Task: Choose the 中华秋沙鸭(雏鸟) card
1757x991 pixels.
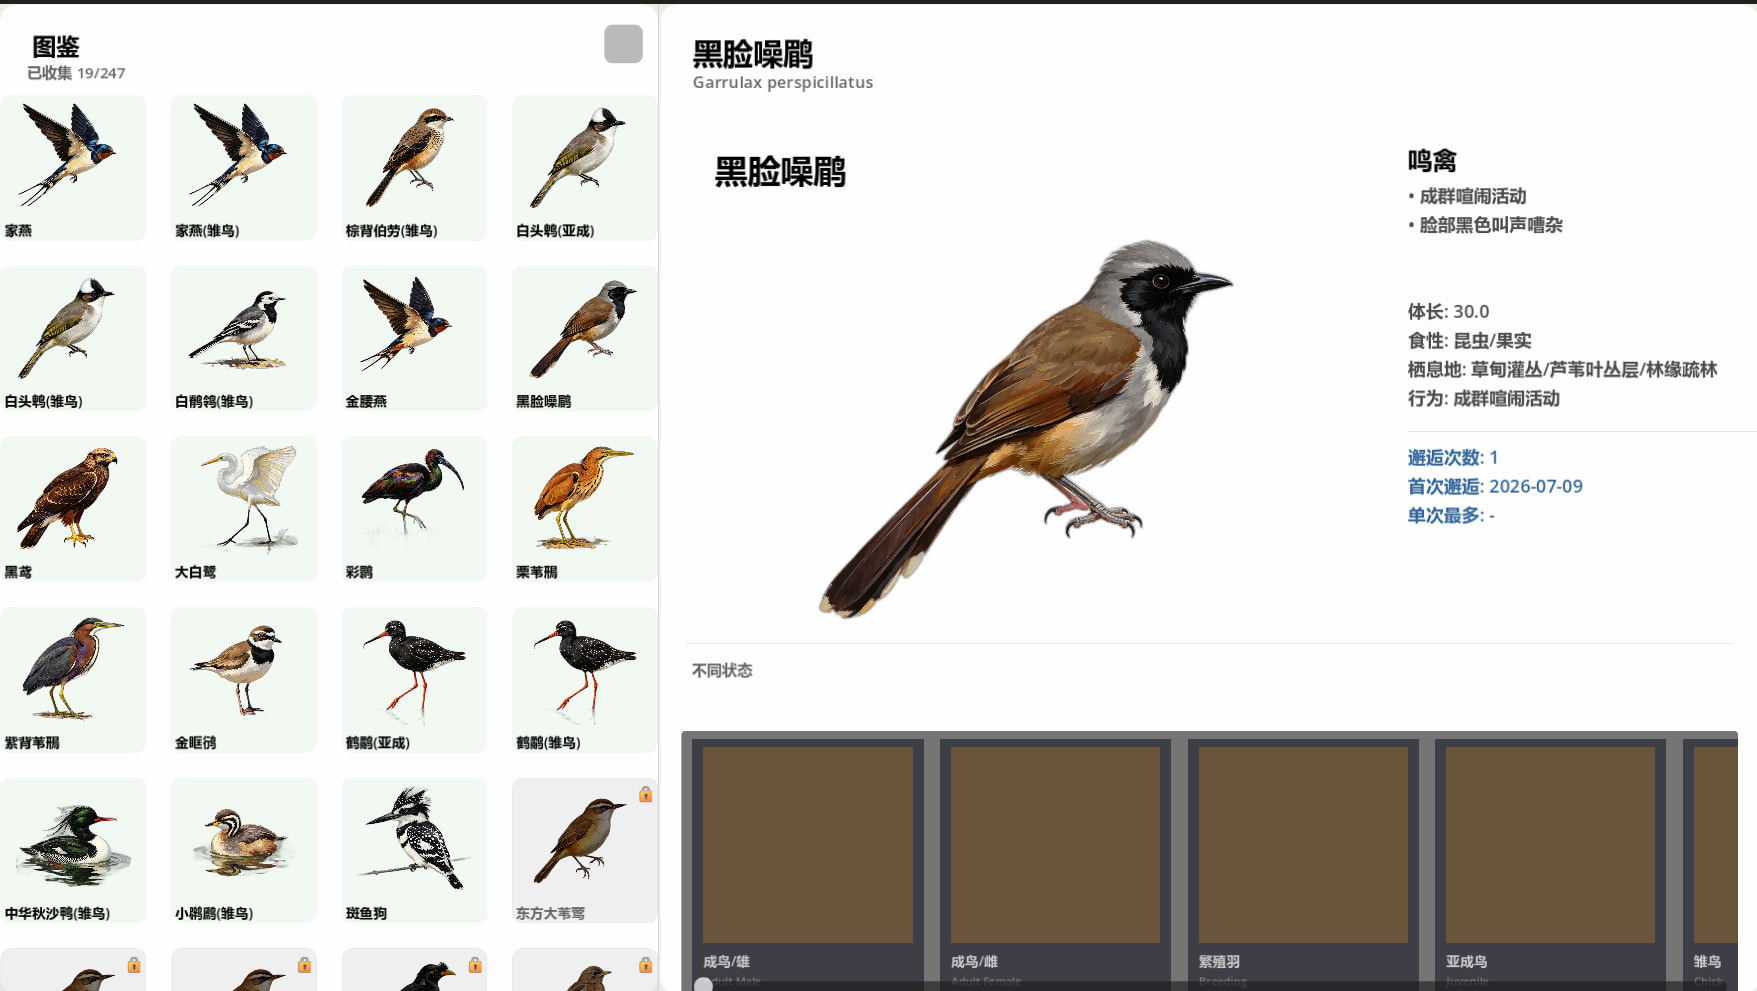Action: pyautogui.click(x=73, y=850)
